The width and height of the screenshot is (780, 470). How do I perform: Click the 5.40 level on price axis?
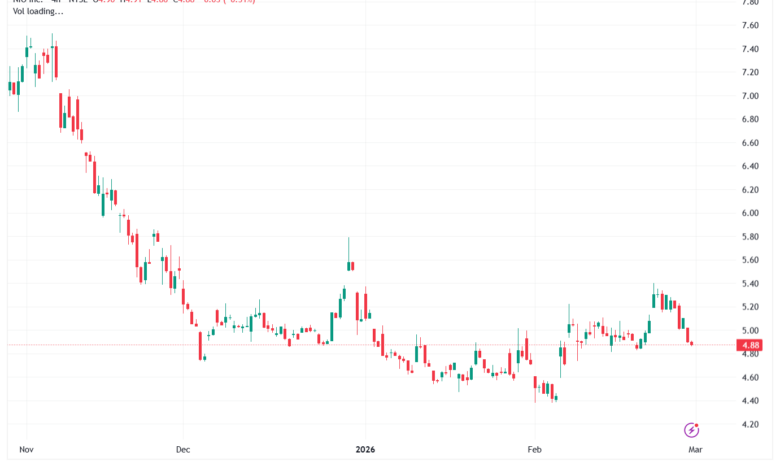tap(750, 284)
